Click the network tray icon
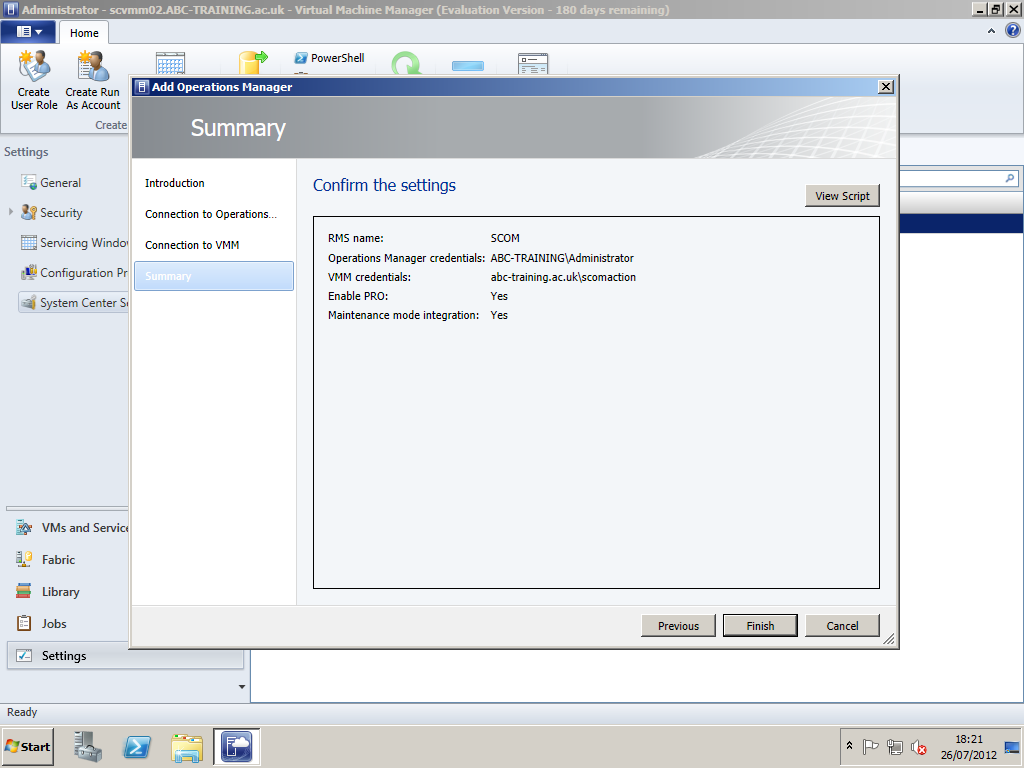The height and width of the screenshot is (768, 1024). (x=895, y=746)
